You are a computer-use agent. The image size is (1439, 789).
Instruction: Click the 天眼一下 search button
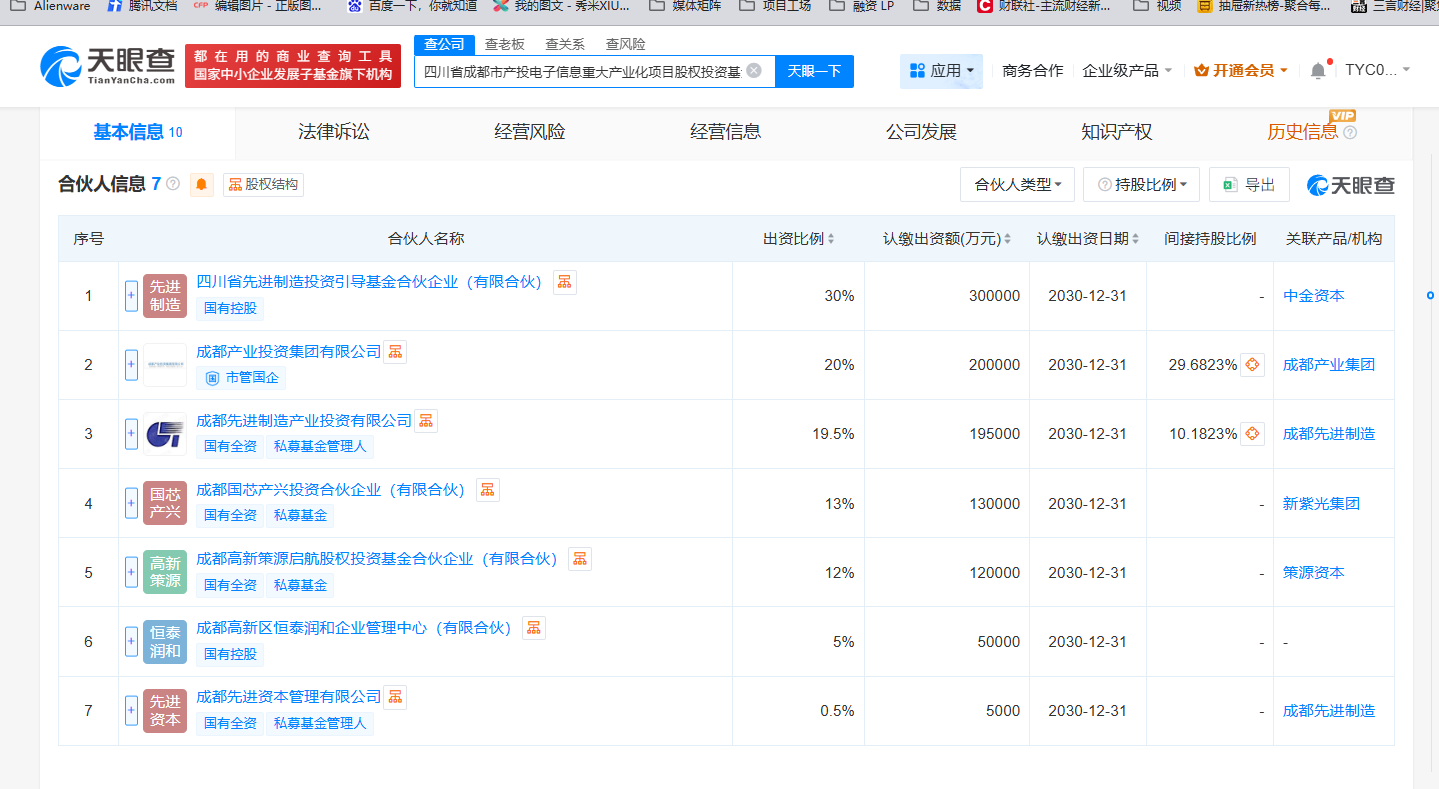[x=814, y=71]
